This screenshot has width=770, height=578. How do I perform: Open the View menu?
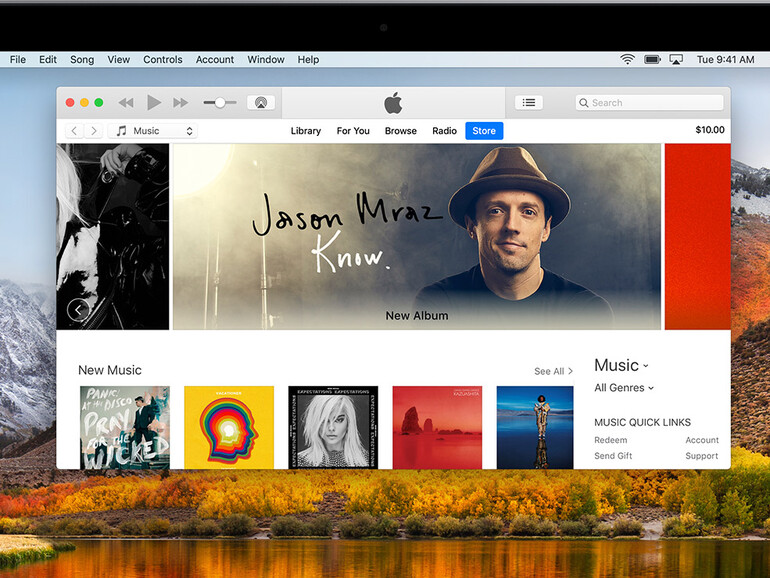pyautogui.click(x=118, y=59)
